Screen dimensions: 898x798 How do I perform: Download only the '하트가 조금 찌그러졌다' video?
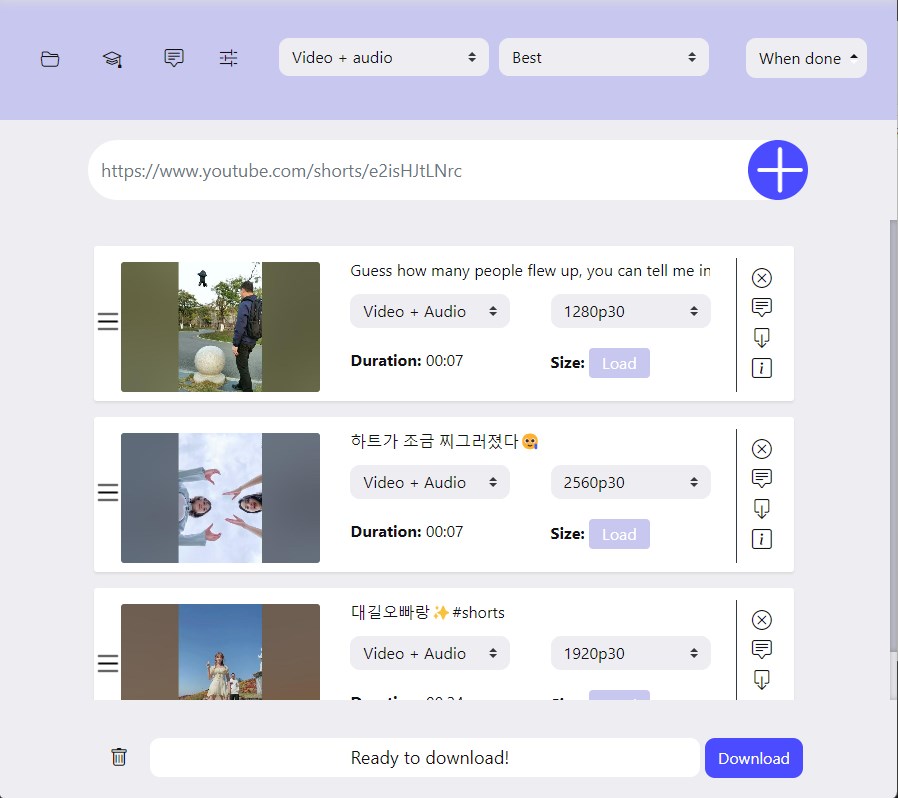click(x=762, y=508)
